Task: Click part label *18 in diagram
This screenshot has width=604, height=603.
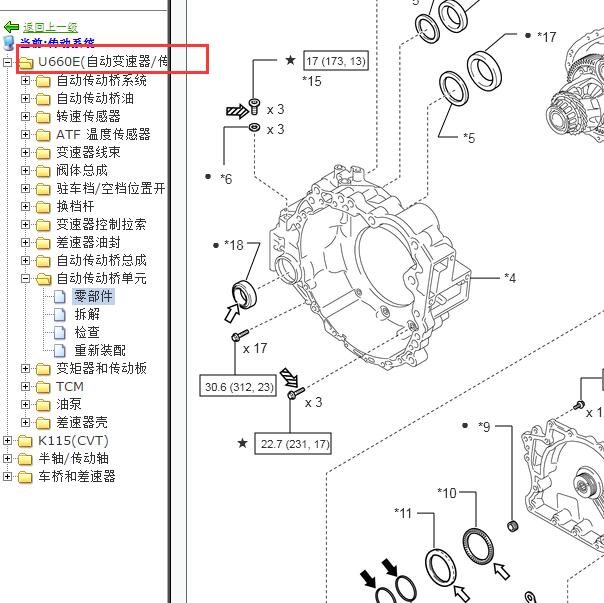Action: click(x=234, y=245)
